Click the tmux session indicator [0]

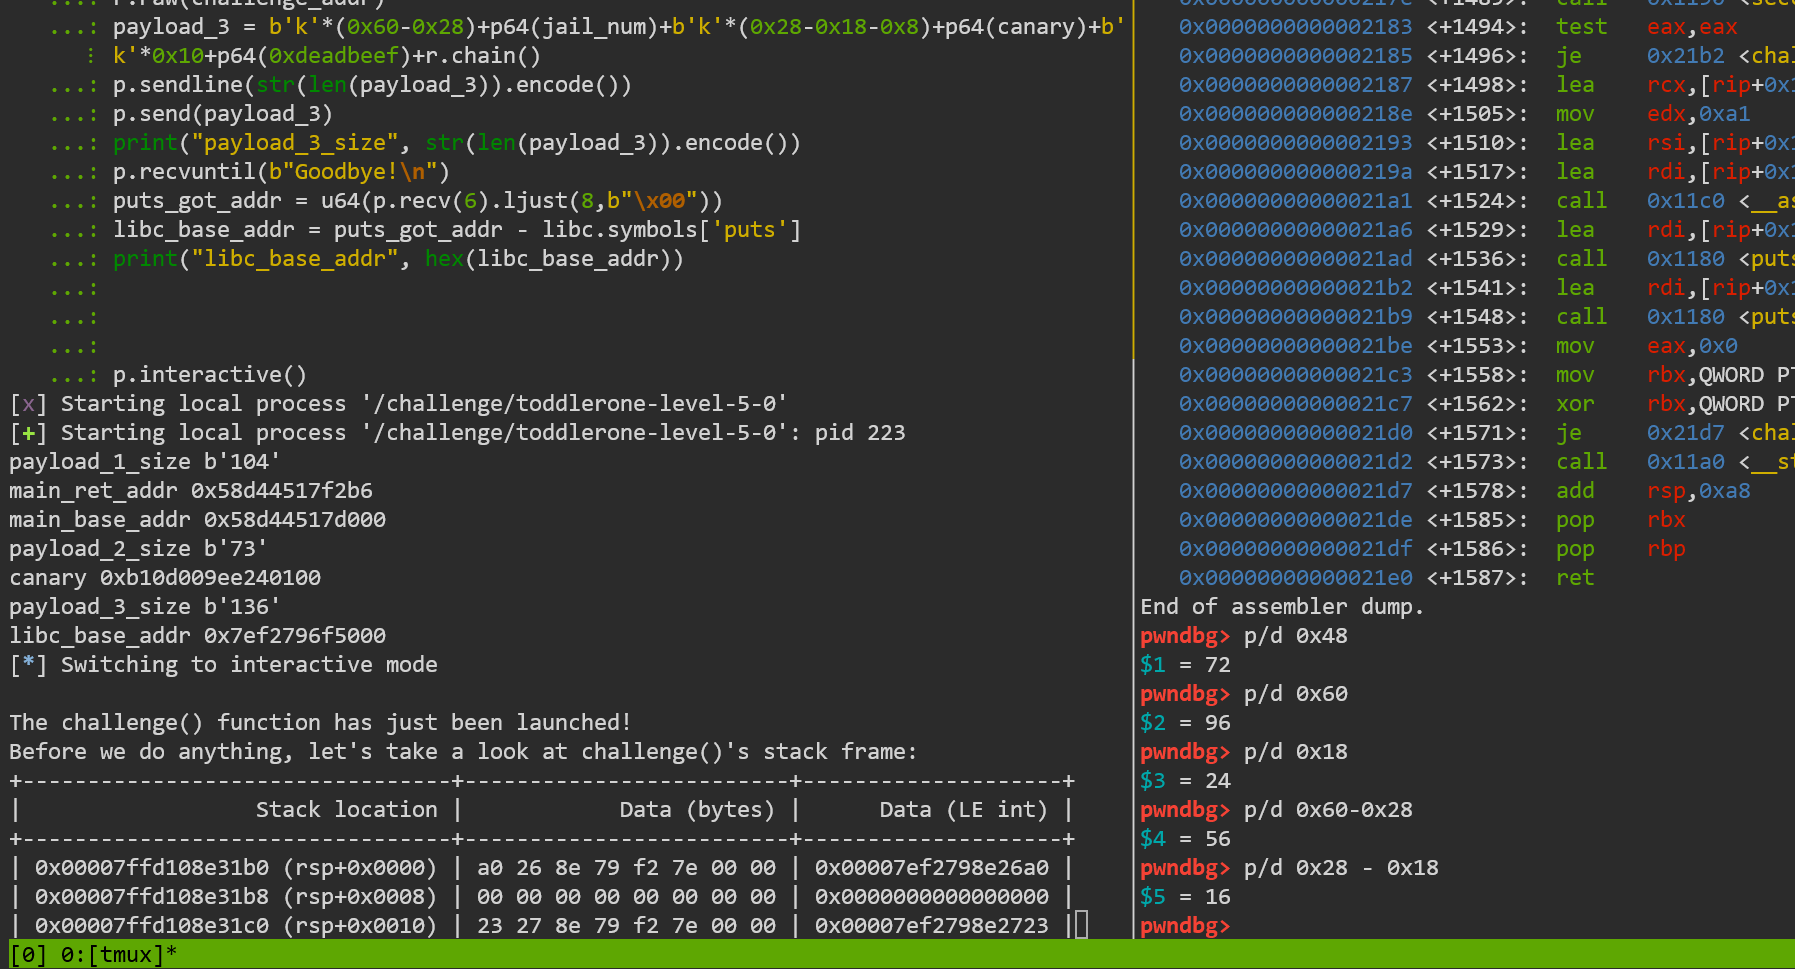(28, 955)
